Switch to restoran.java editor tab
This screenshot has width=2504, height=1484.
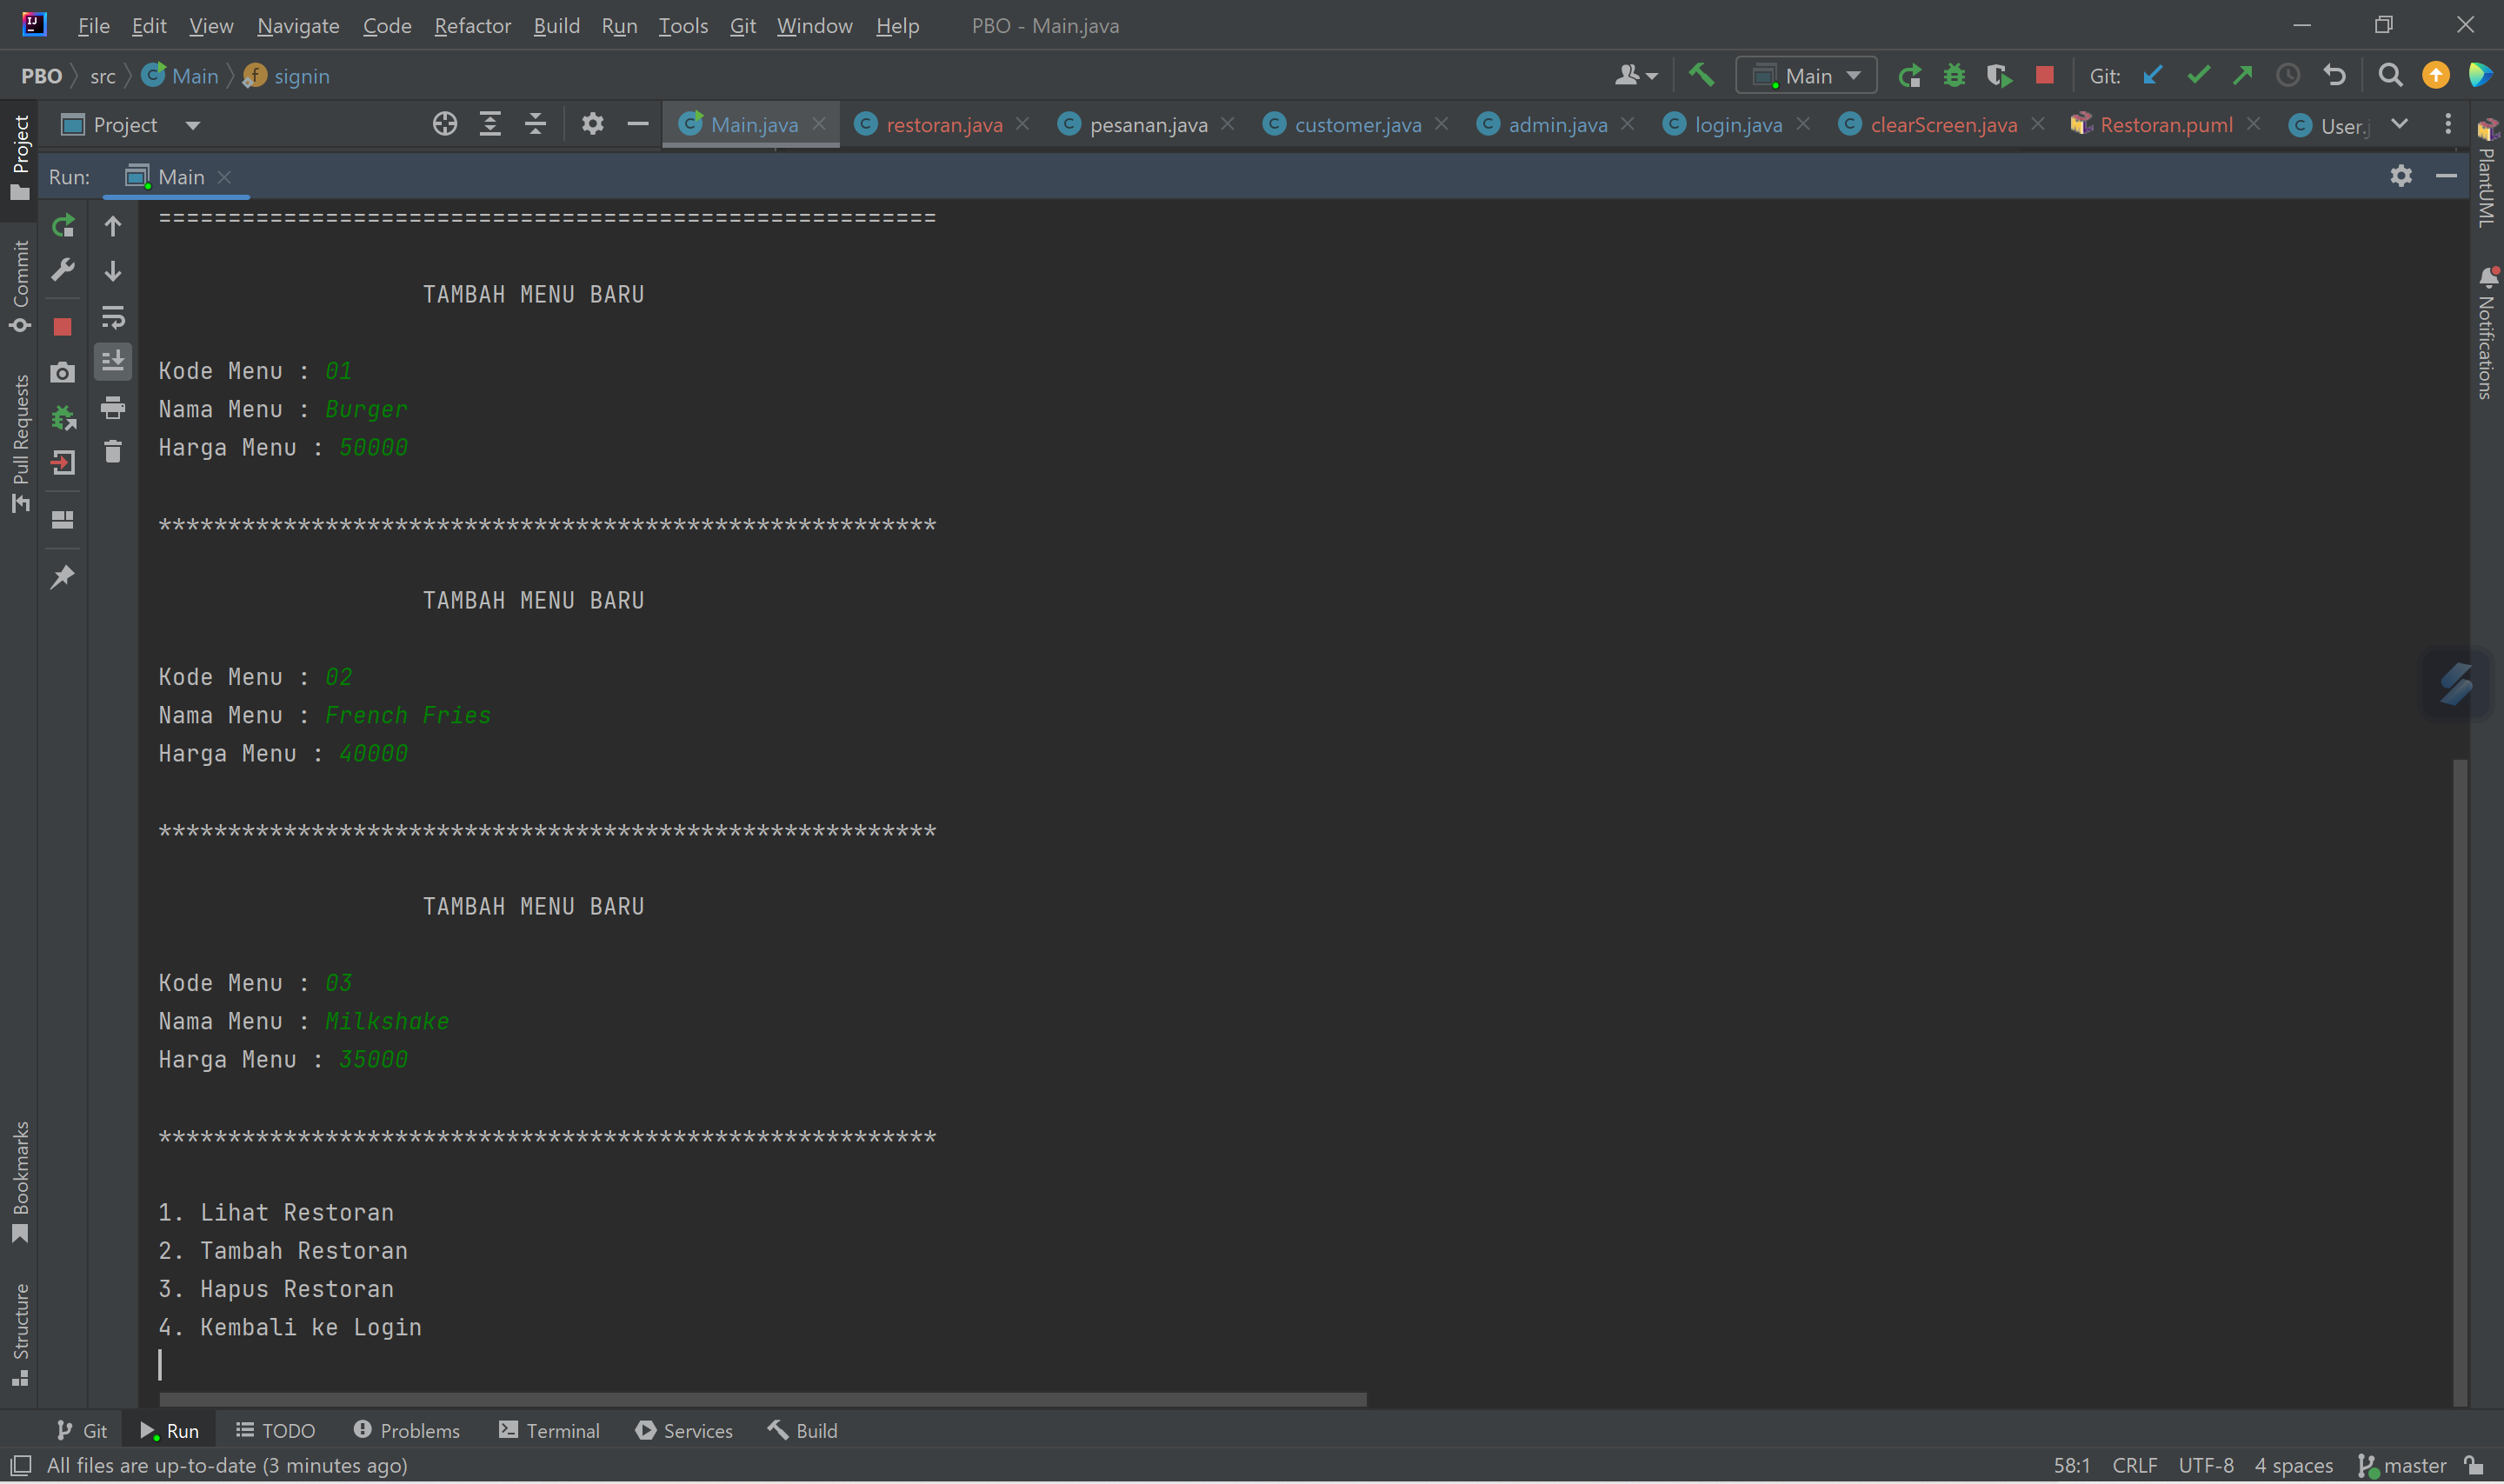click(x=943, y=125)
